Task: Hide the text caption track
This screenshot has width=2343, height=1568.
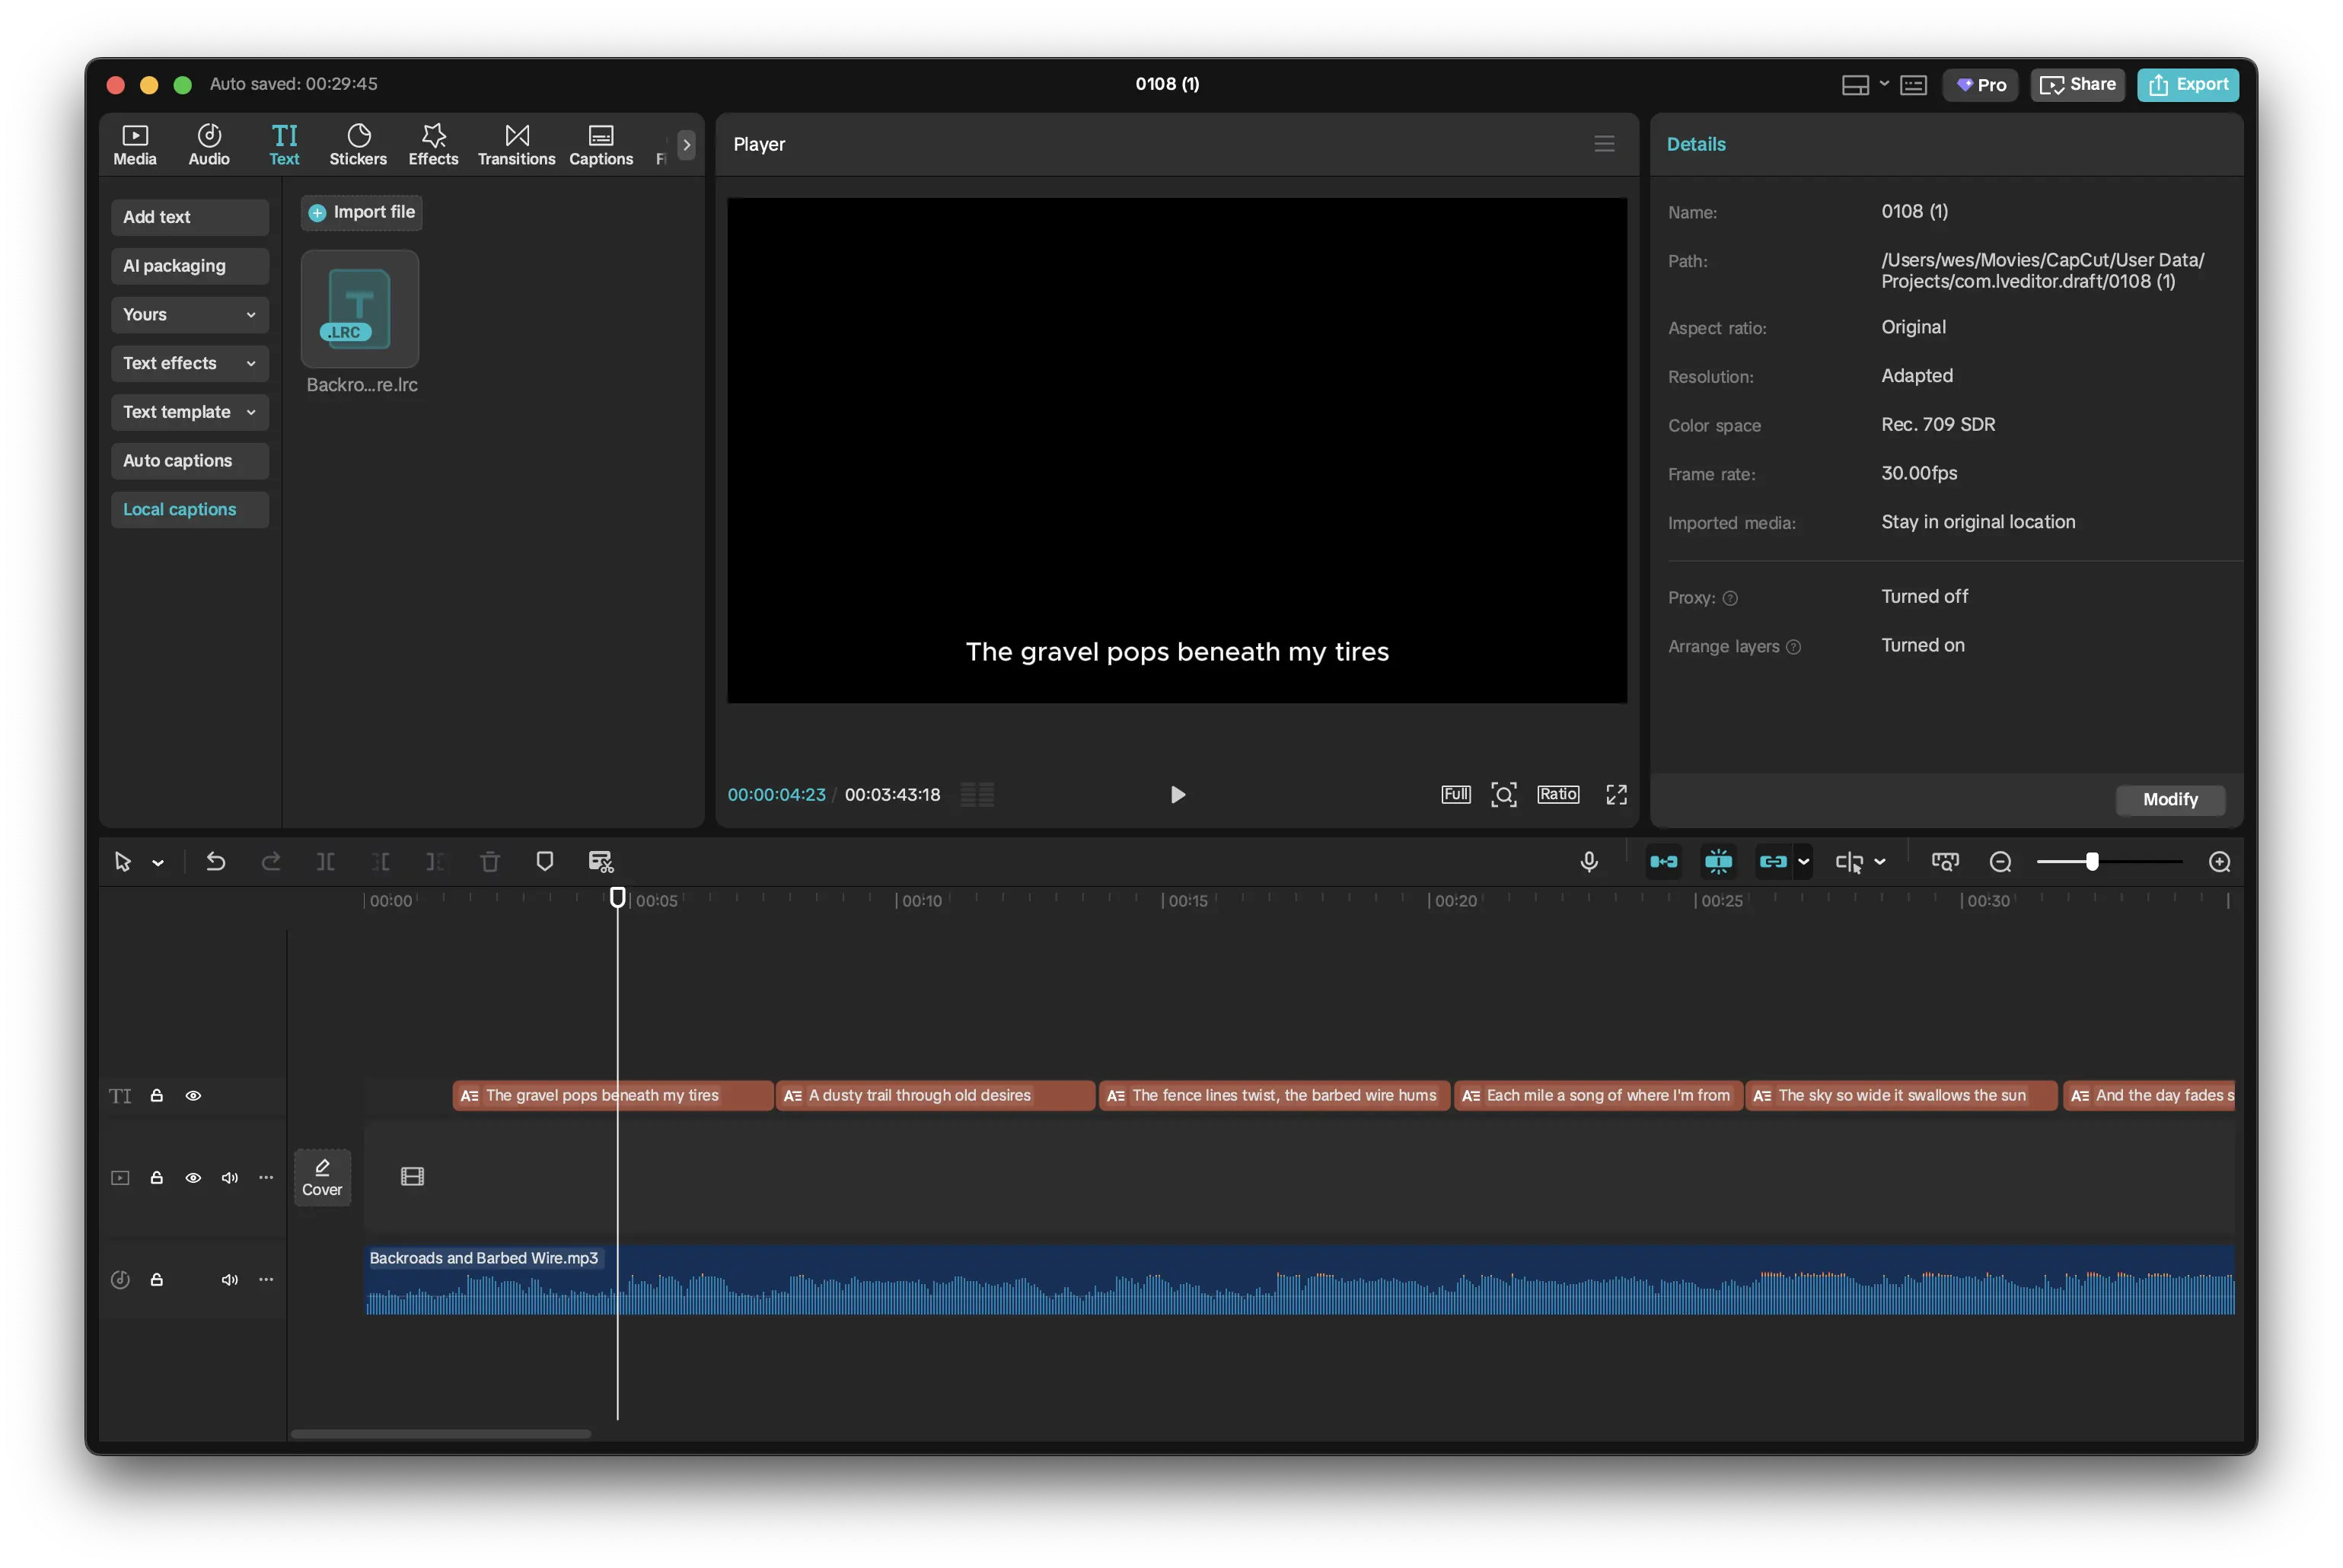Action: (x=193, y=1095)
